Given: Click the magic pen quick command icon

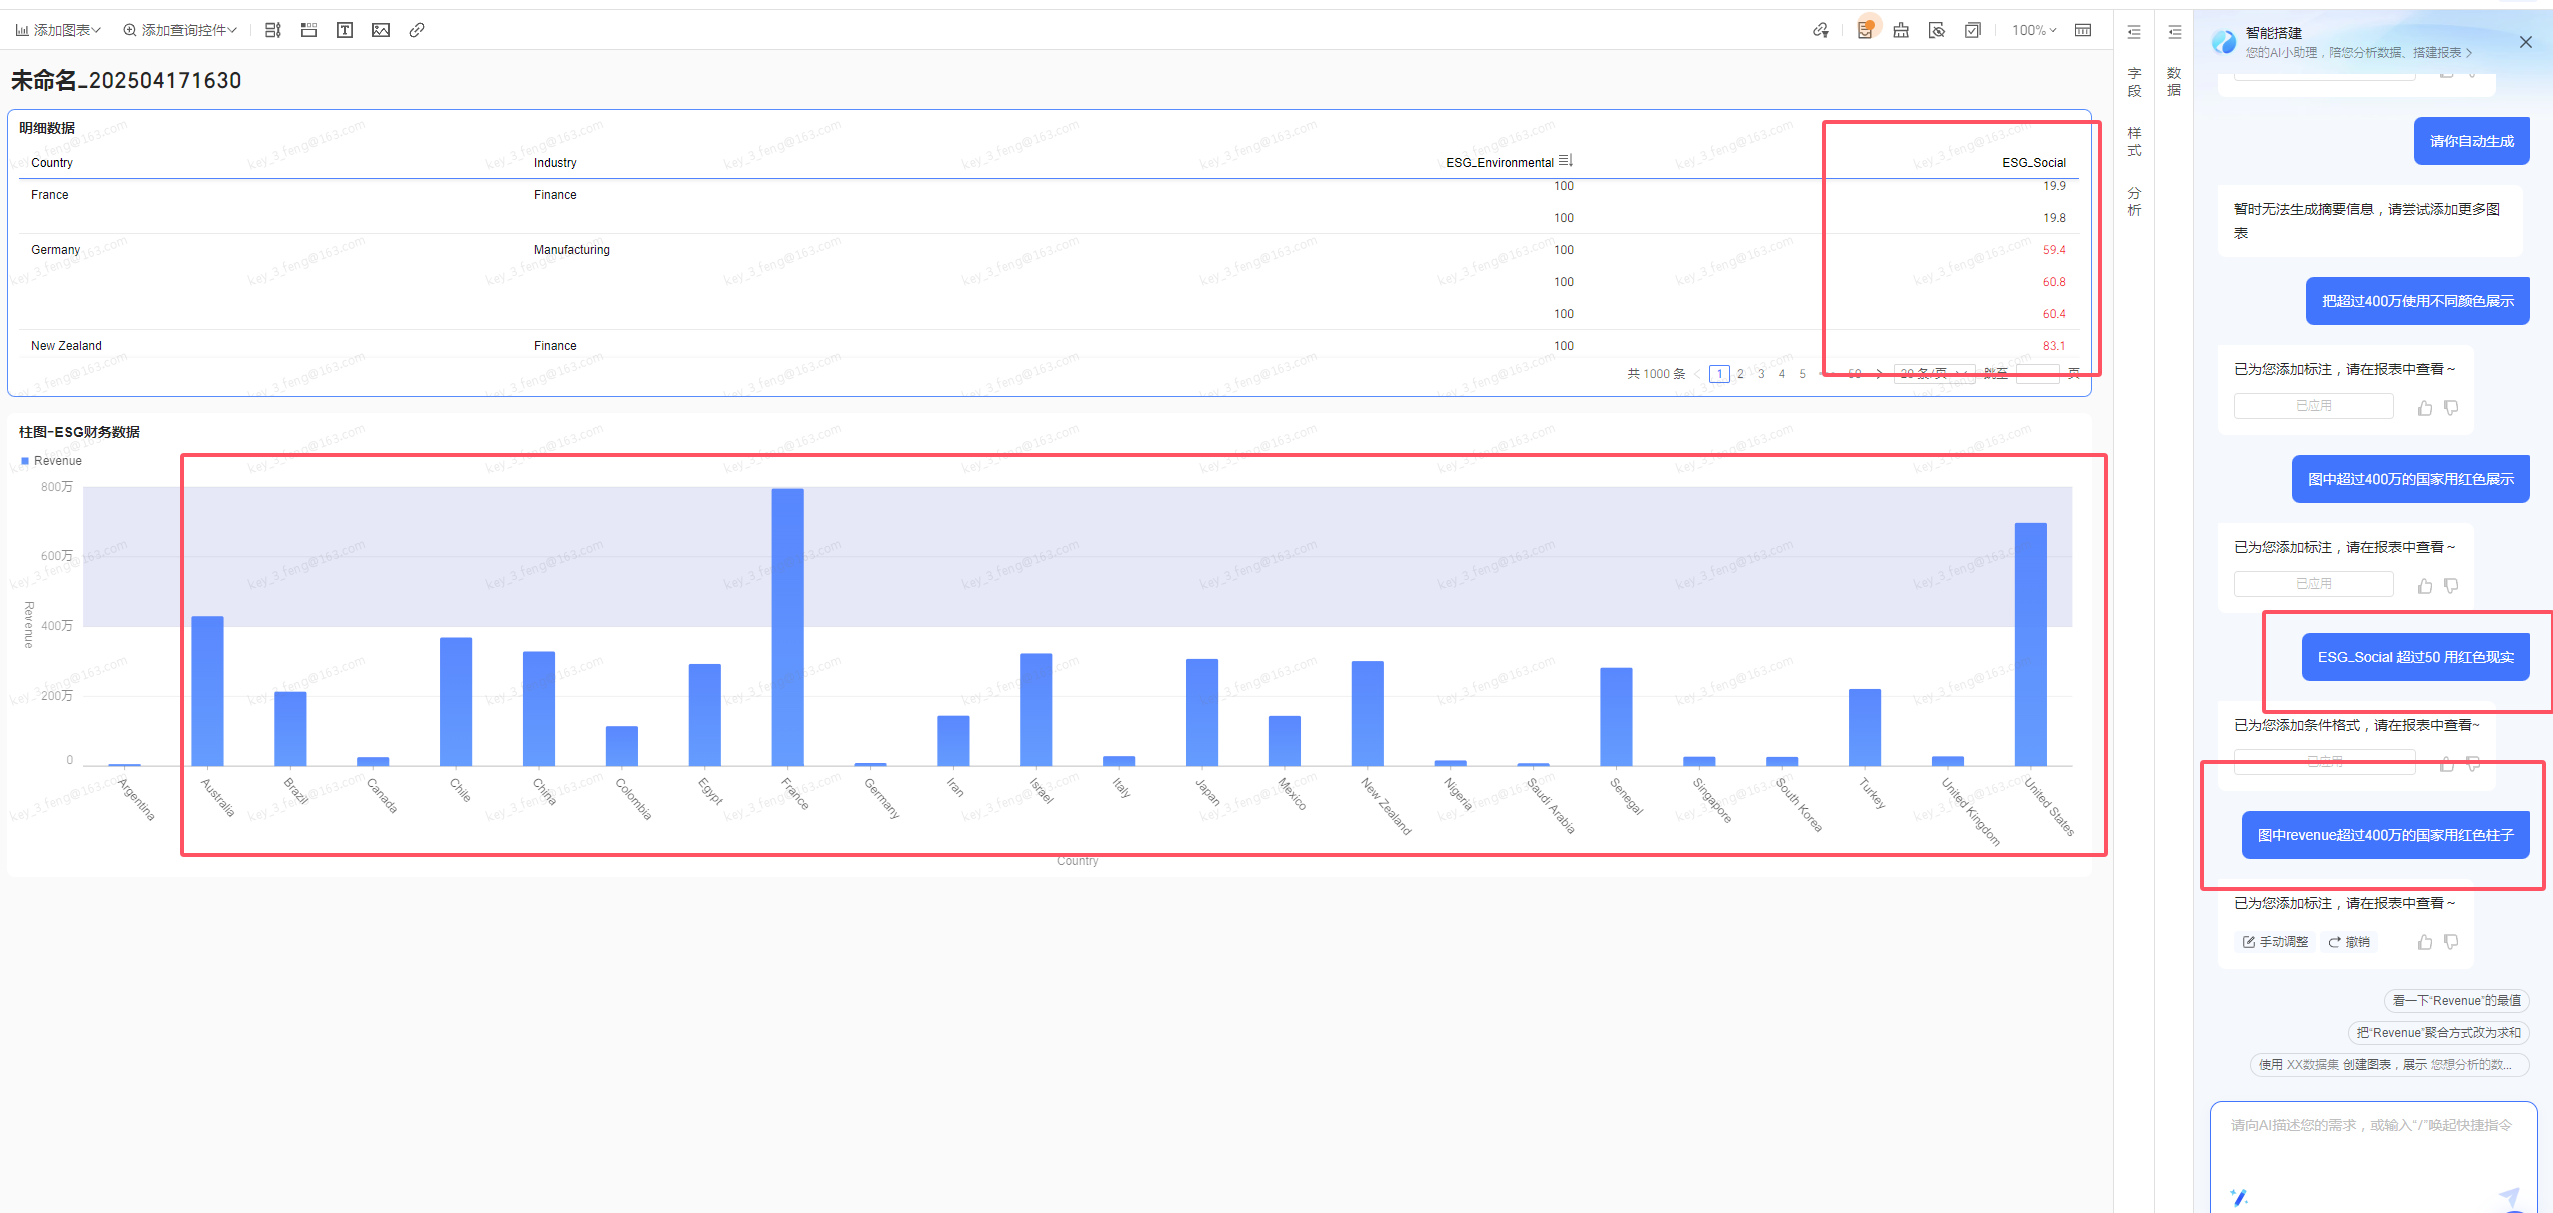Looking at the screenshot, I should [2240, 1196].
